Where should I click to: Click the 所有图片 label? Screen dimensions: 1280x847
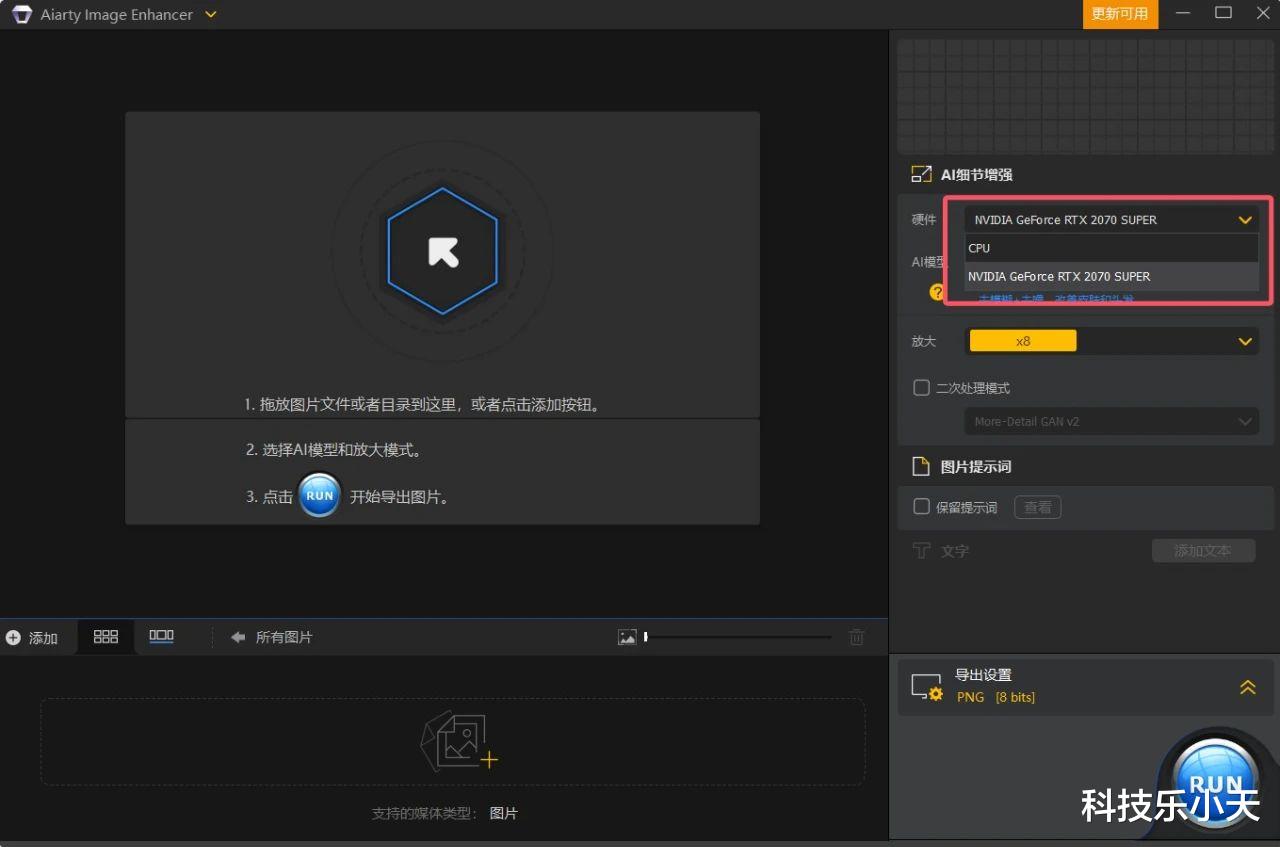click(x=284, y=637)
